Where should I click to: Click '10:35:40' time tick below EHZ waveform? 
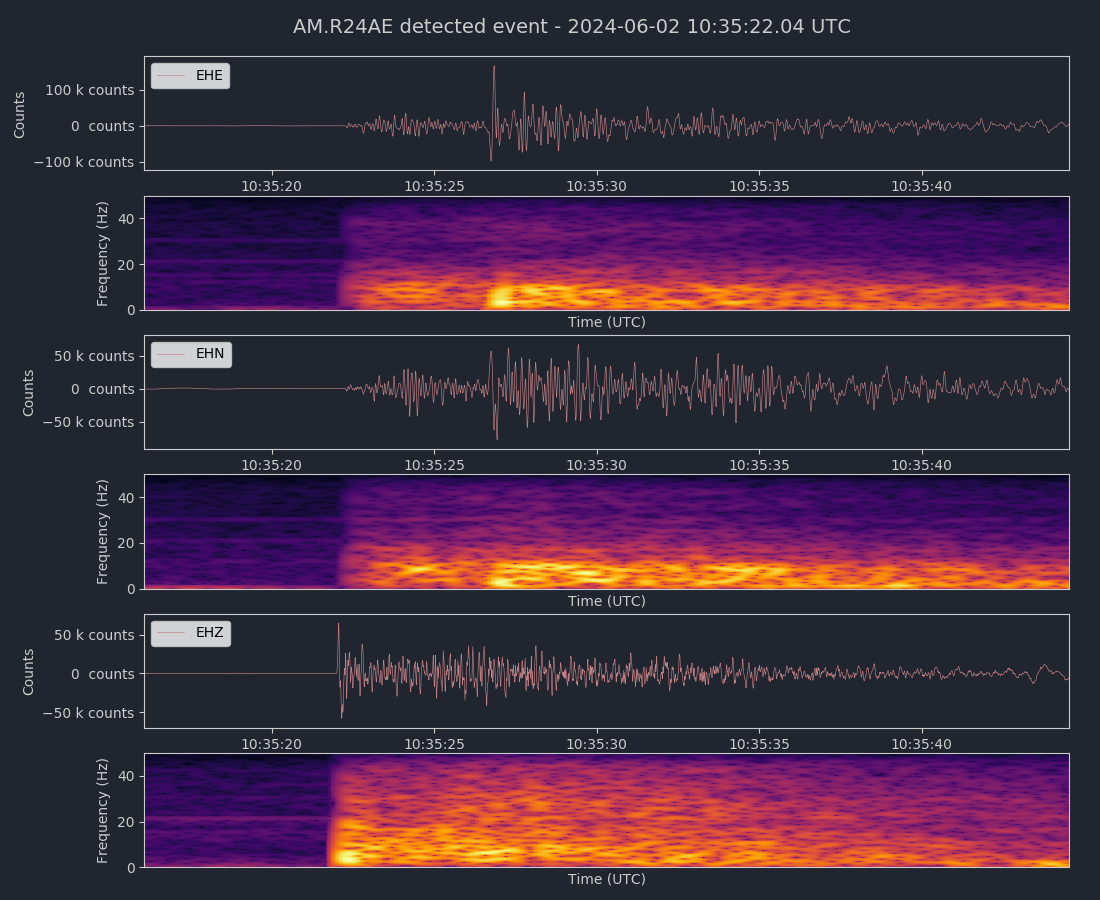pos(922,744)
